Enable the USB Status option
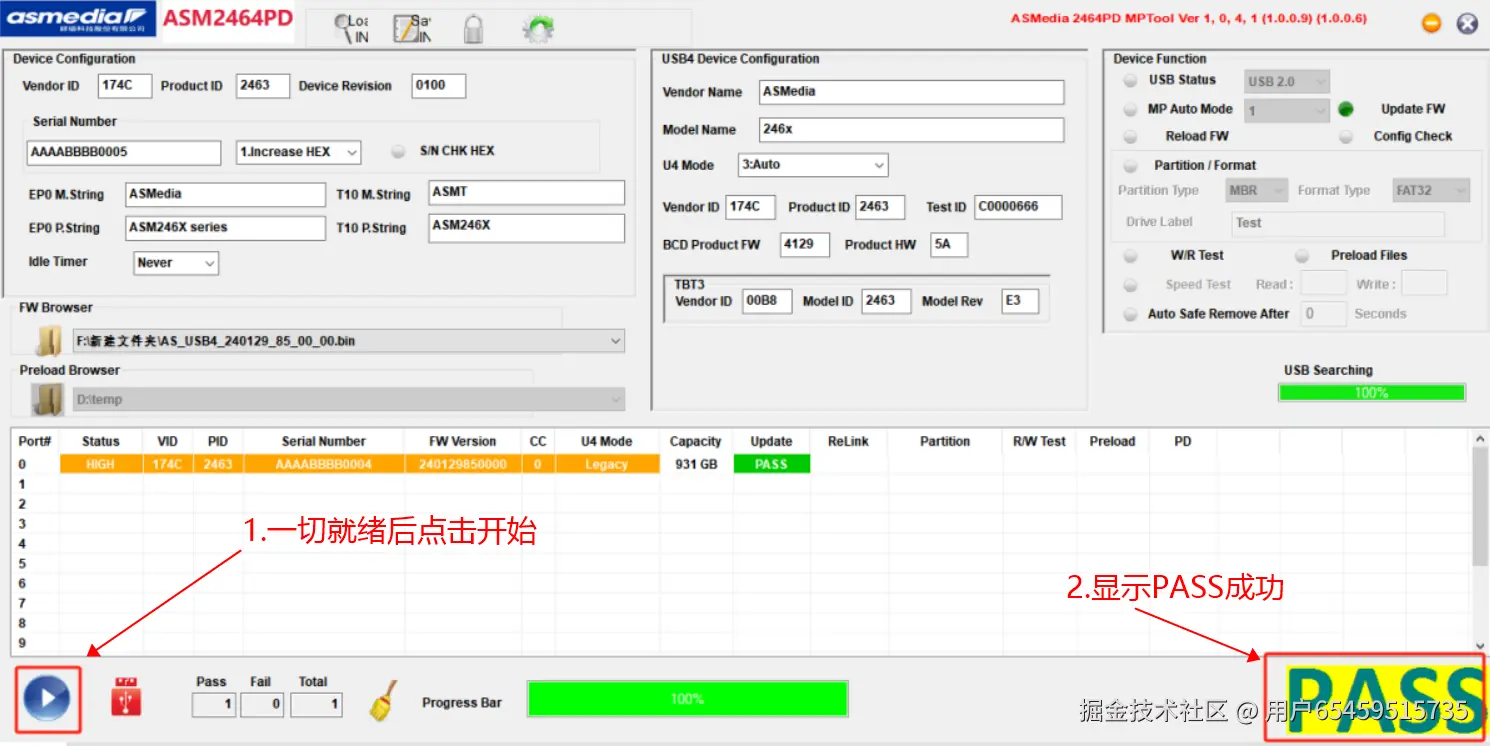The image size is (1490, 746). pyautogui.click(x=1130, y=80)
